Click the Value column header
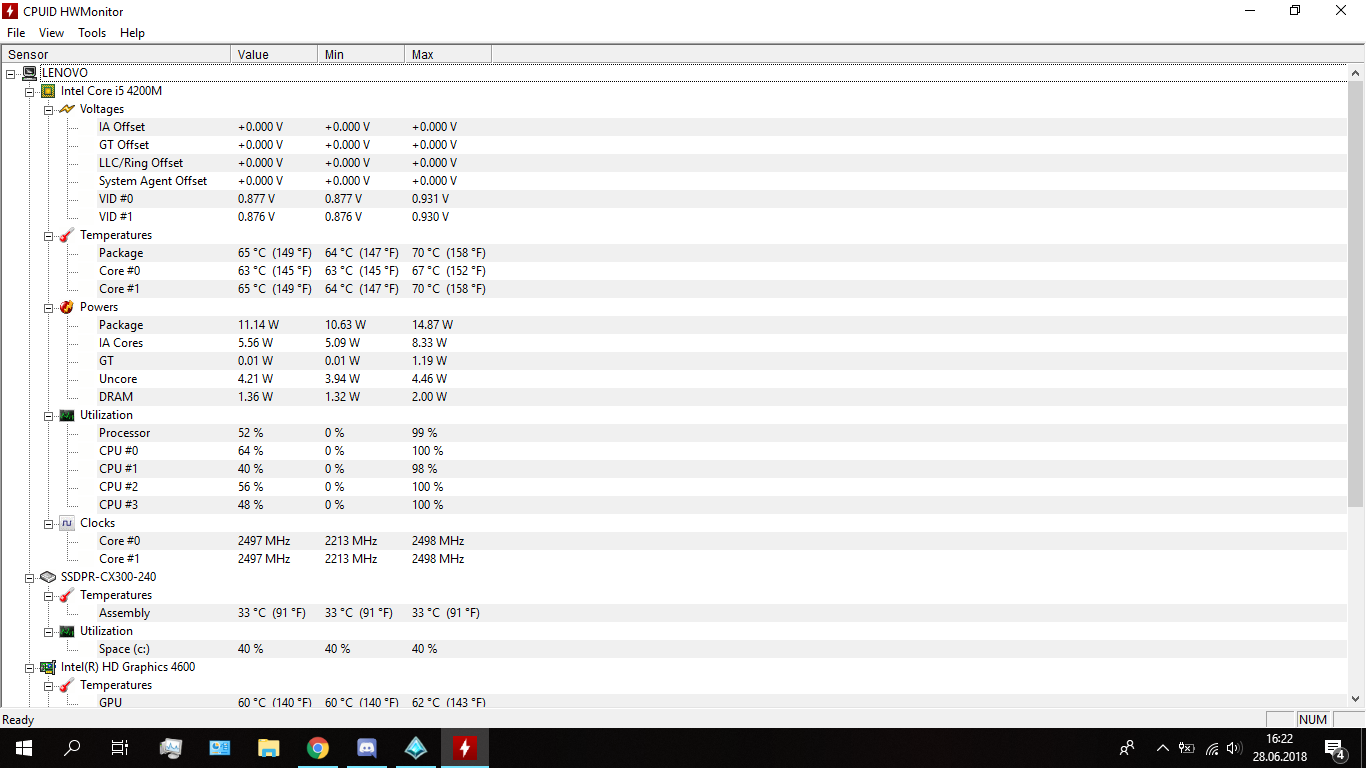 273,54
